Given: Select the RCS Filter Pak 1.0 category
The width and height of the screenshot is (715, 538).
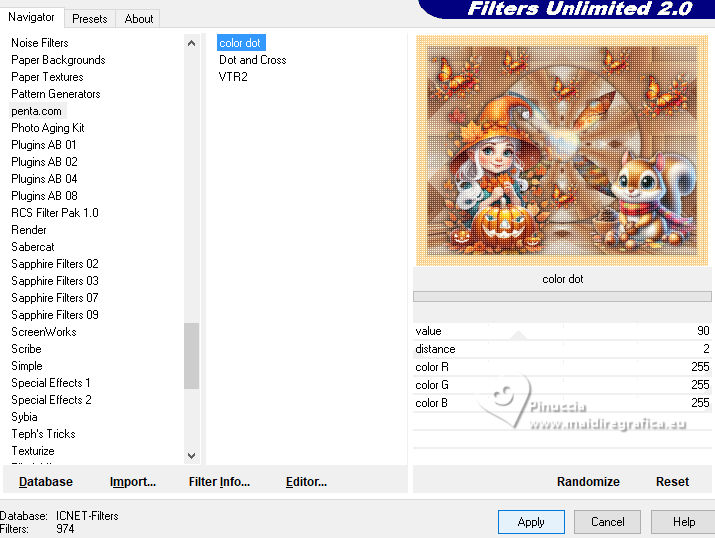Looking at the screenshot, I should 55,213.
